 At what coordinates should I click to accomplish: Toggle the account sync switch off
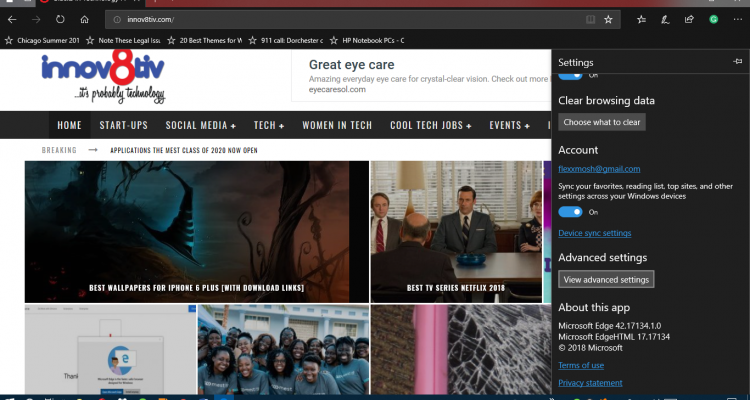pyautogui.click(x=570, y=212)
